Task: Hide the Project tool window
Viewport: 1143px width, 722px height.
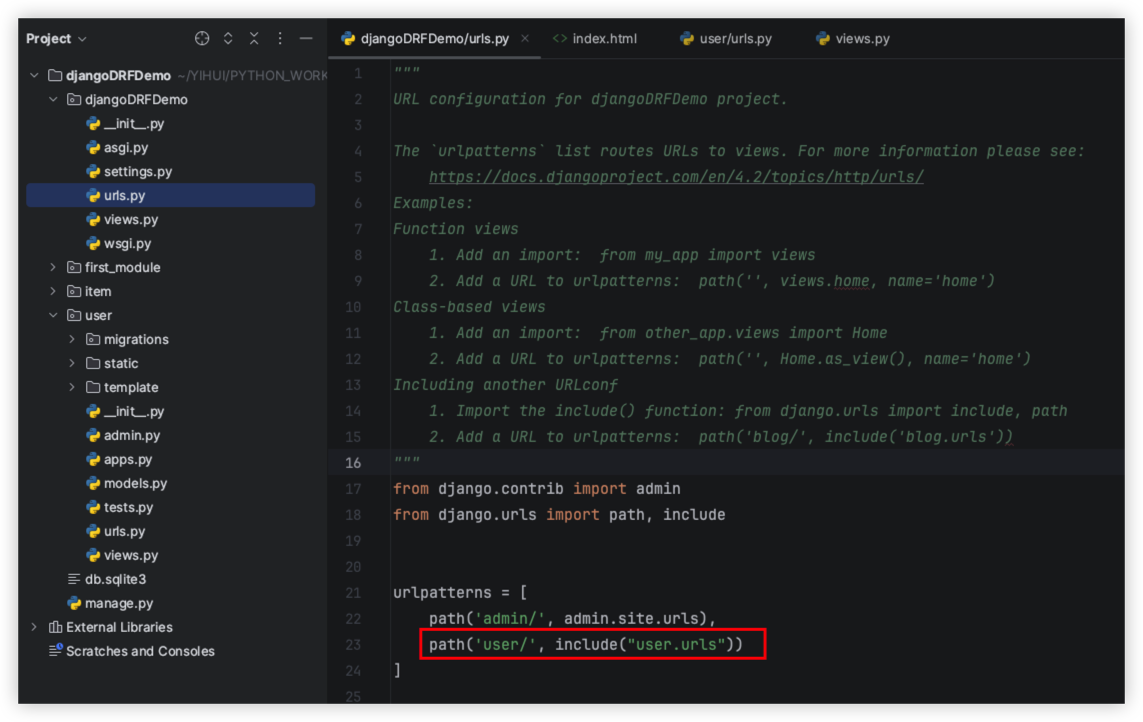Action: [307, 38]
